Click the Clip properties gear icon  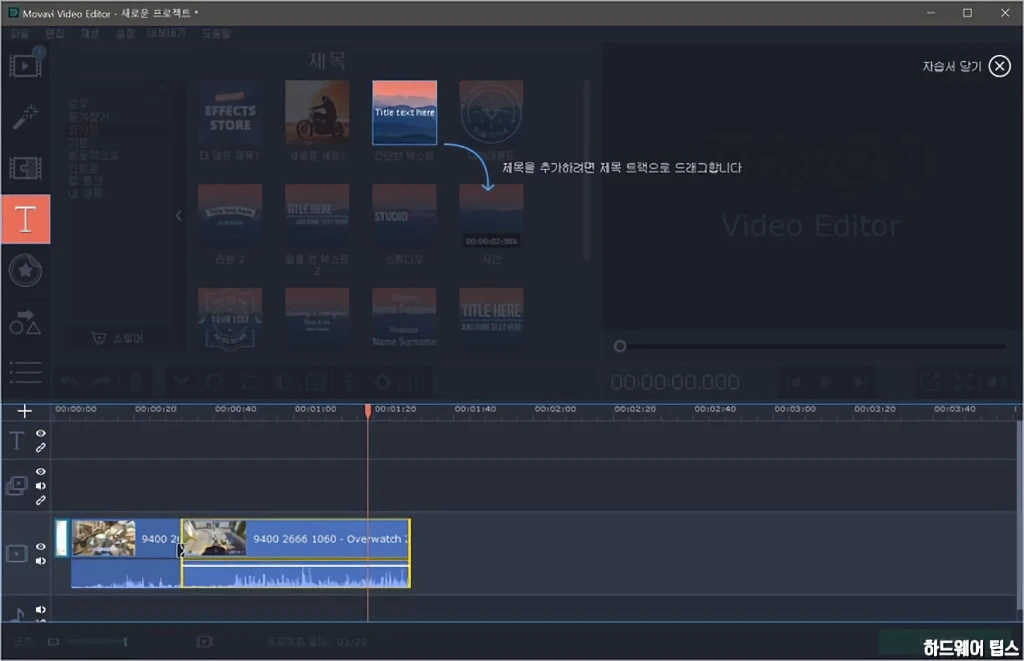(383, 382)
